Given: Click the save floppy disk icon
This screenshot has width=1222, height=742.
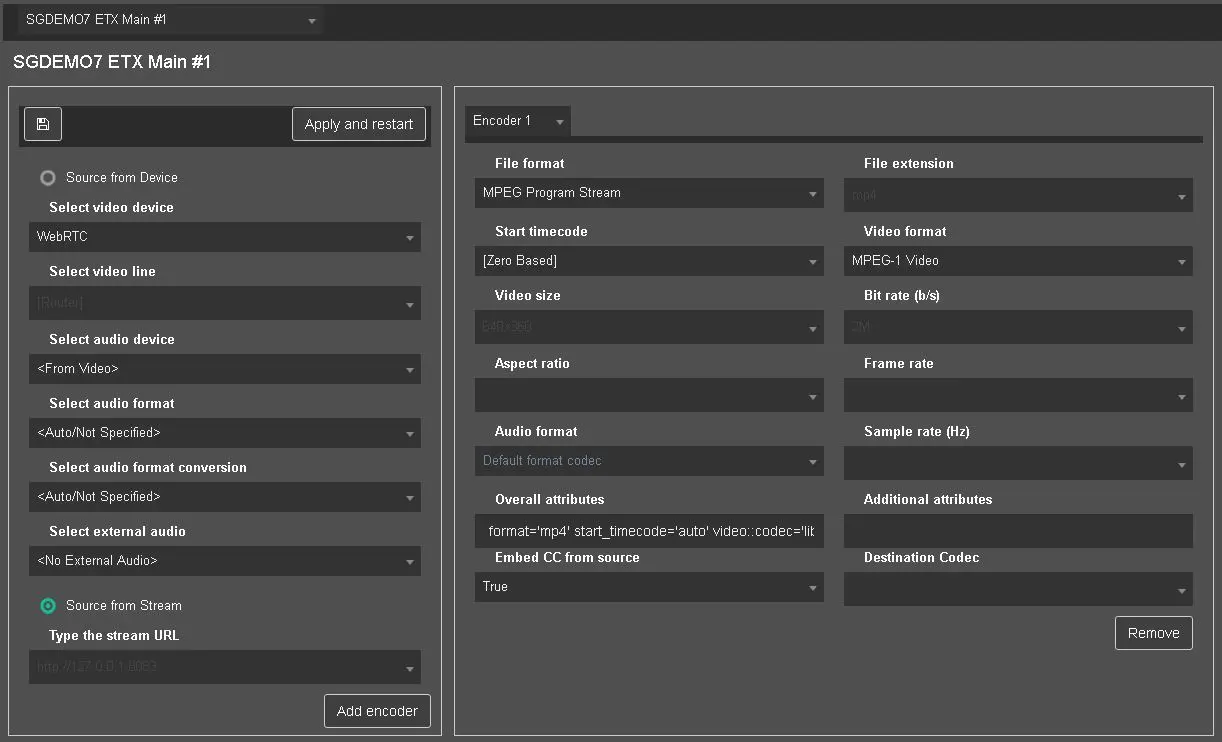Looking at the screenshot, I should click(42, 124).
